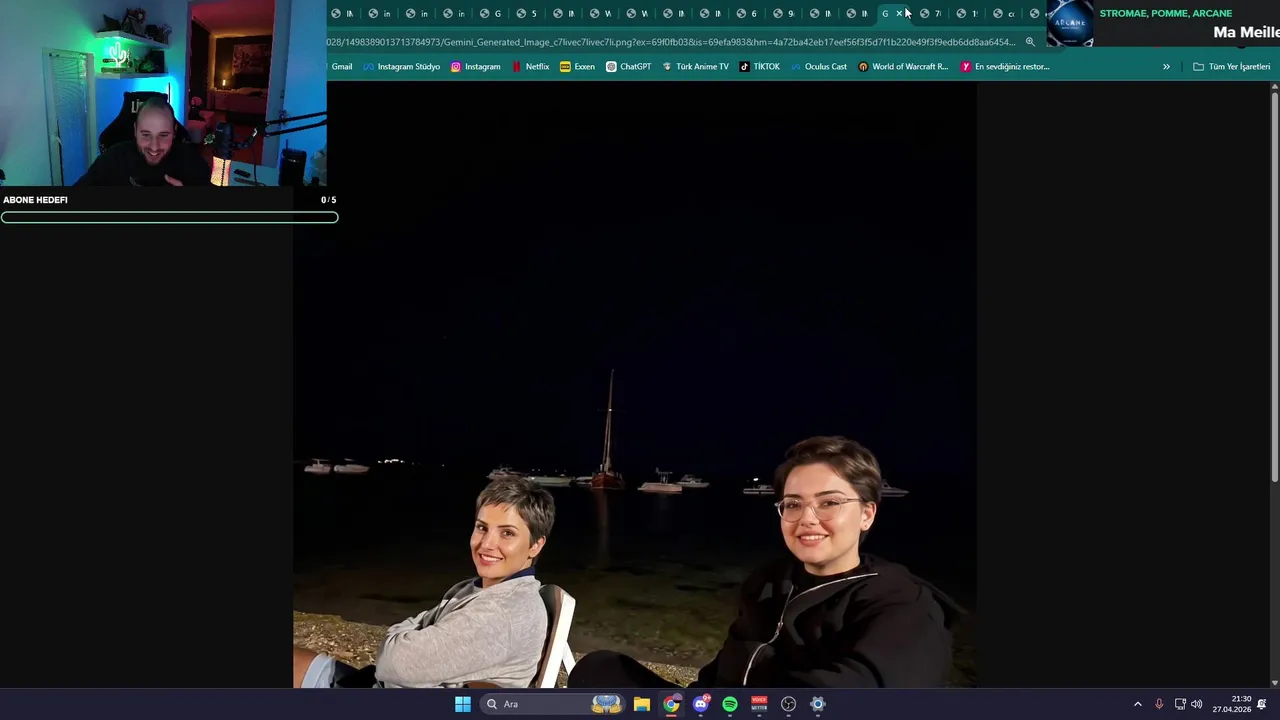Switch to the tab labeled 7 right of active tab
1280x720 pixels.
[931, 13]
